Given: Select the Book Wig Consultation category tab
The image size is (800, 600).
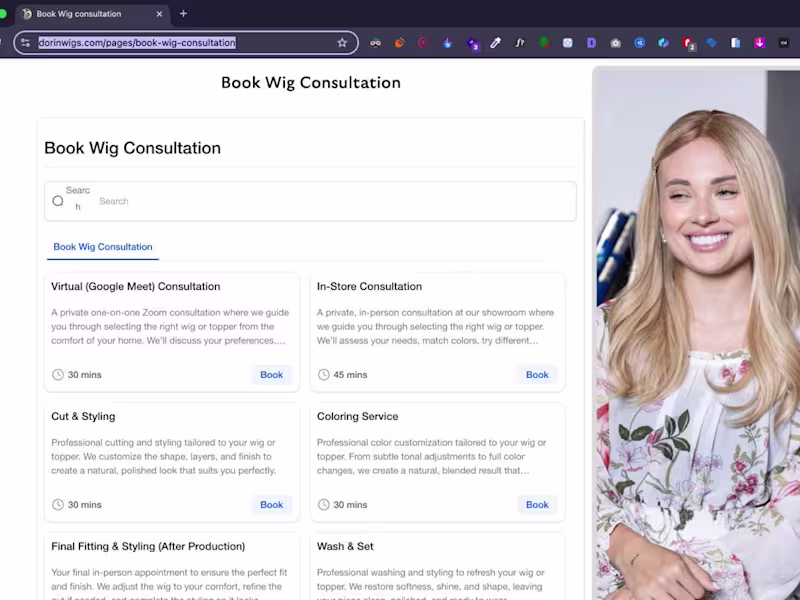Looking at the screenshot, I should [x=103, y=247].
